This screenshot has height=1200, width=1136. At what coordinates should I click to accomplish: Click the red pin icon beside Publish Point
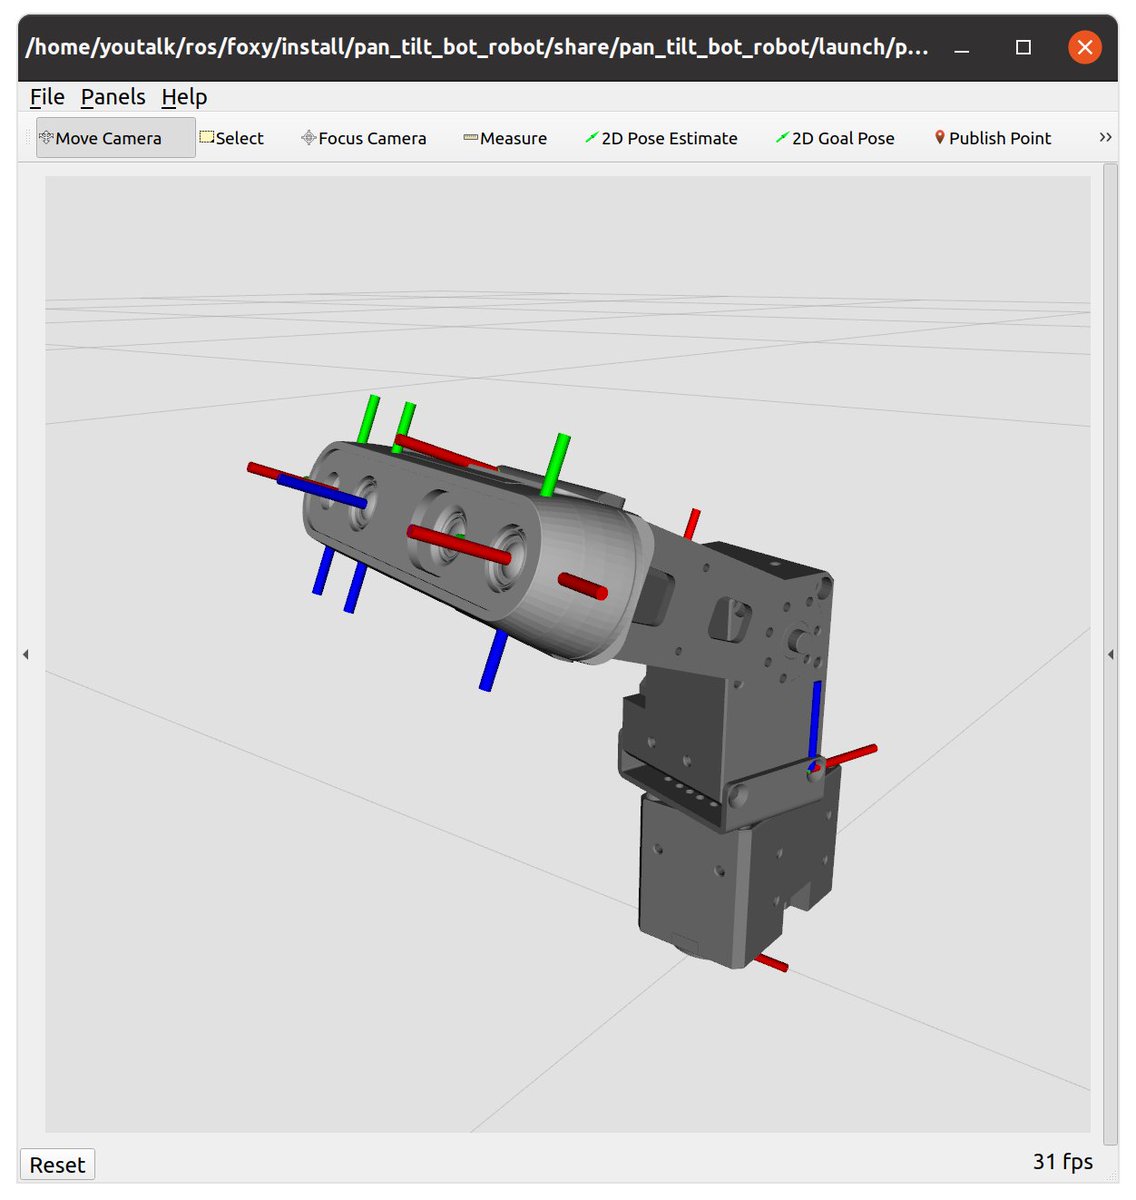click(x=938, y=137)
